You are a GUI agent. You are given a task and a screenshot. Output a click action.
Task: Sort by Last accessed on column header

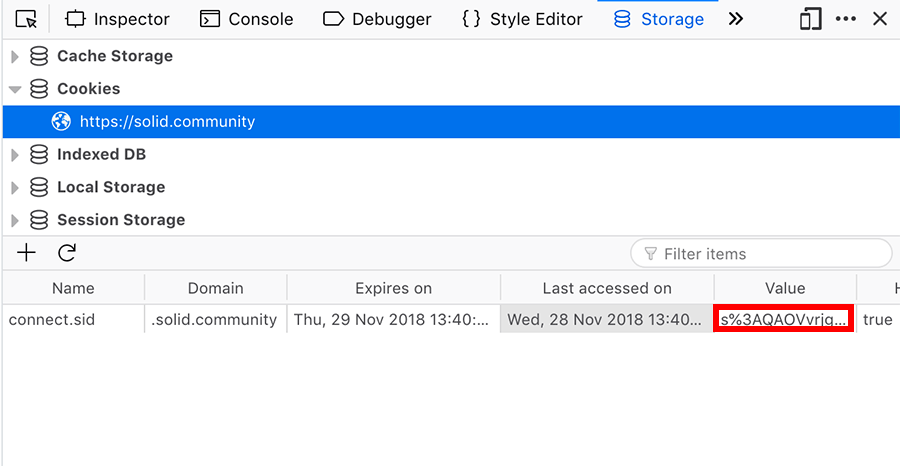607,288
